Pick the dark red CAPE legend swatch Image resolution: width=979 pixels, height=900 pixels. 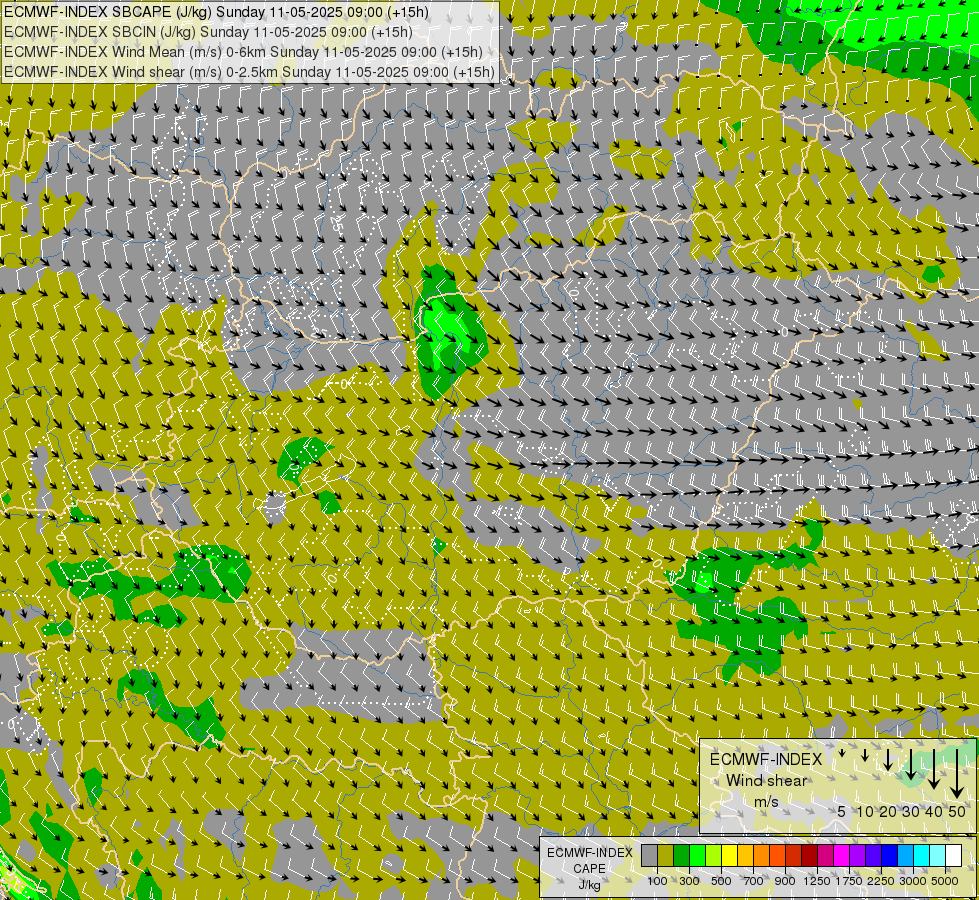click(809, 855)
